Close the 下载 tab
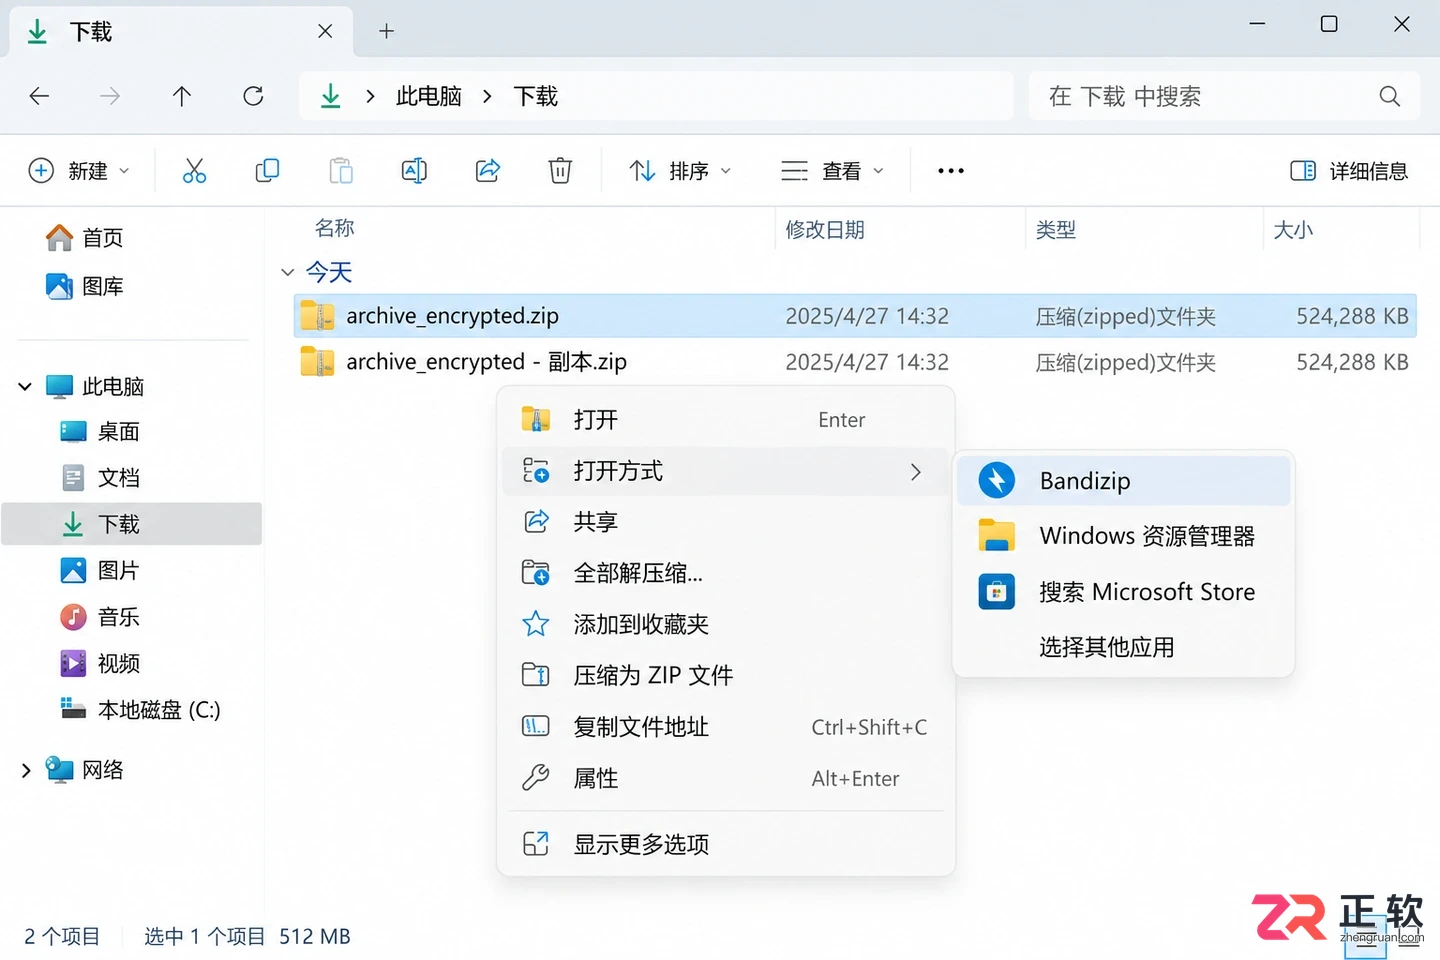 (325, 31)
